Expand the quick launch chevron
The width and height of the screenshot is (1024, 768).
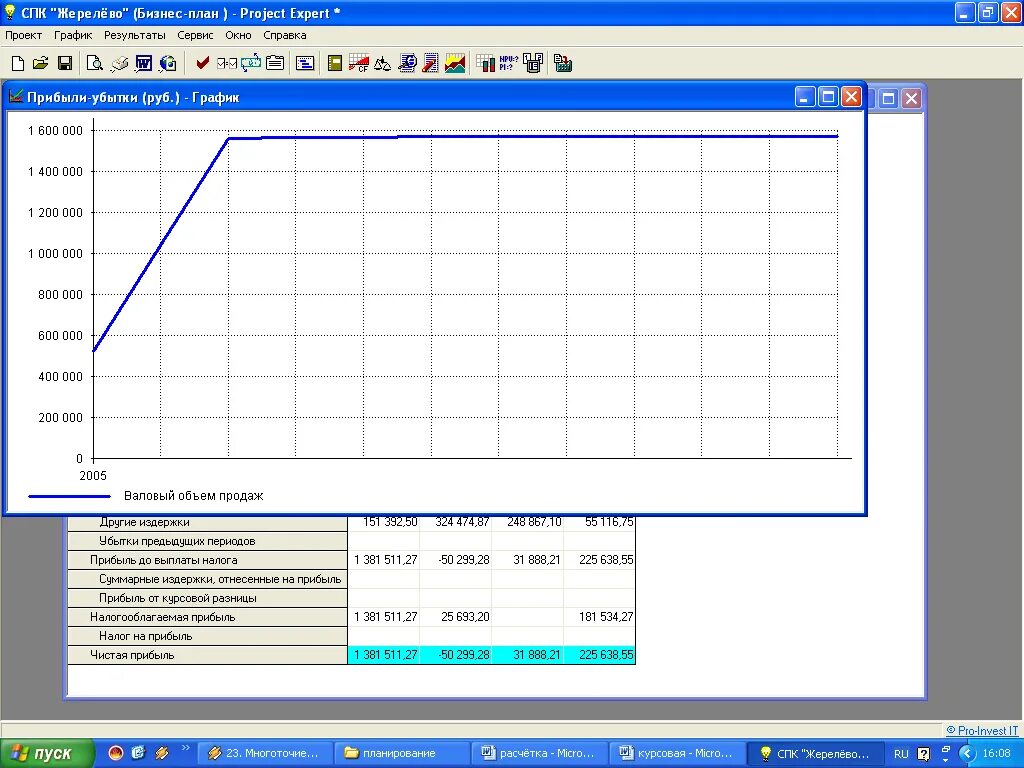click(x=185, y=748)
